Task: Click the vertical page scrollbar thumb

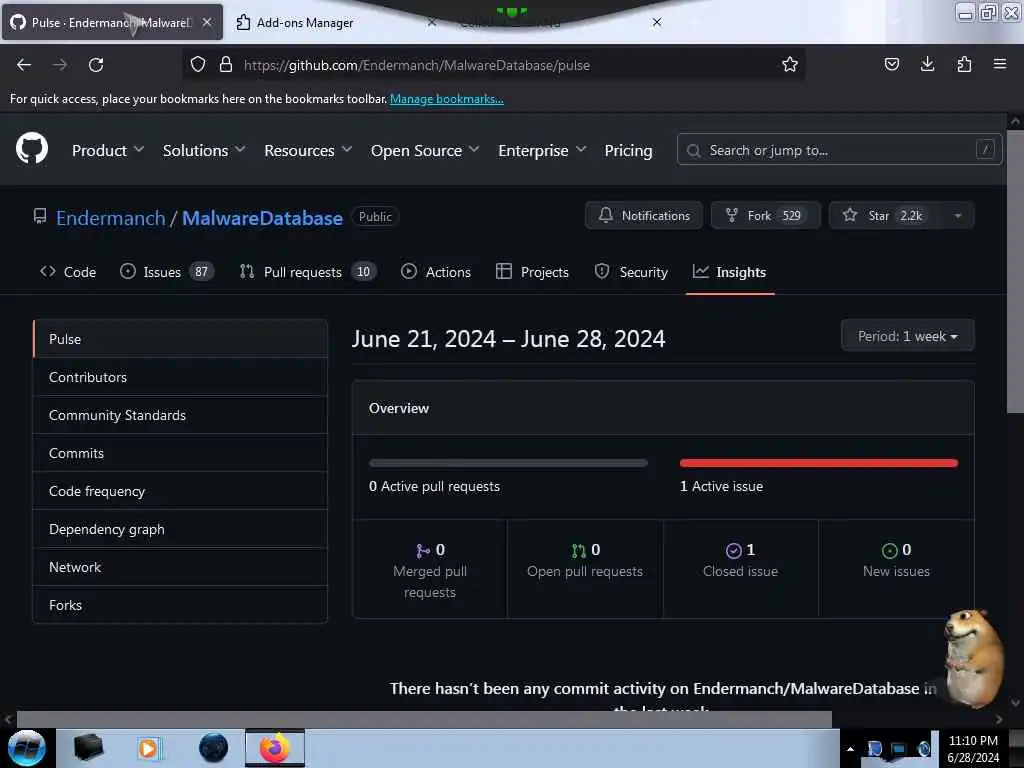Action: [1015, 271]
